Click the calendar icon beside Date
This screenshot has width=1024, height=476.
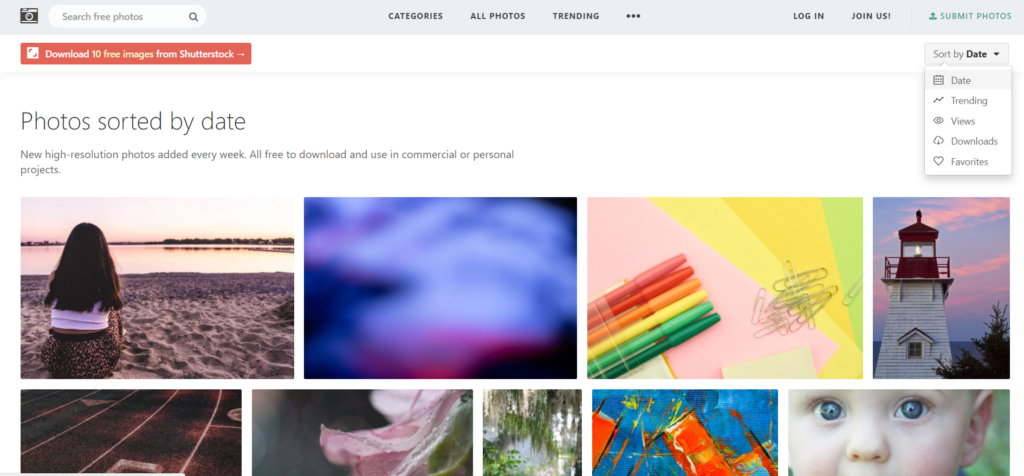tap(938, 80)
